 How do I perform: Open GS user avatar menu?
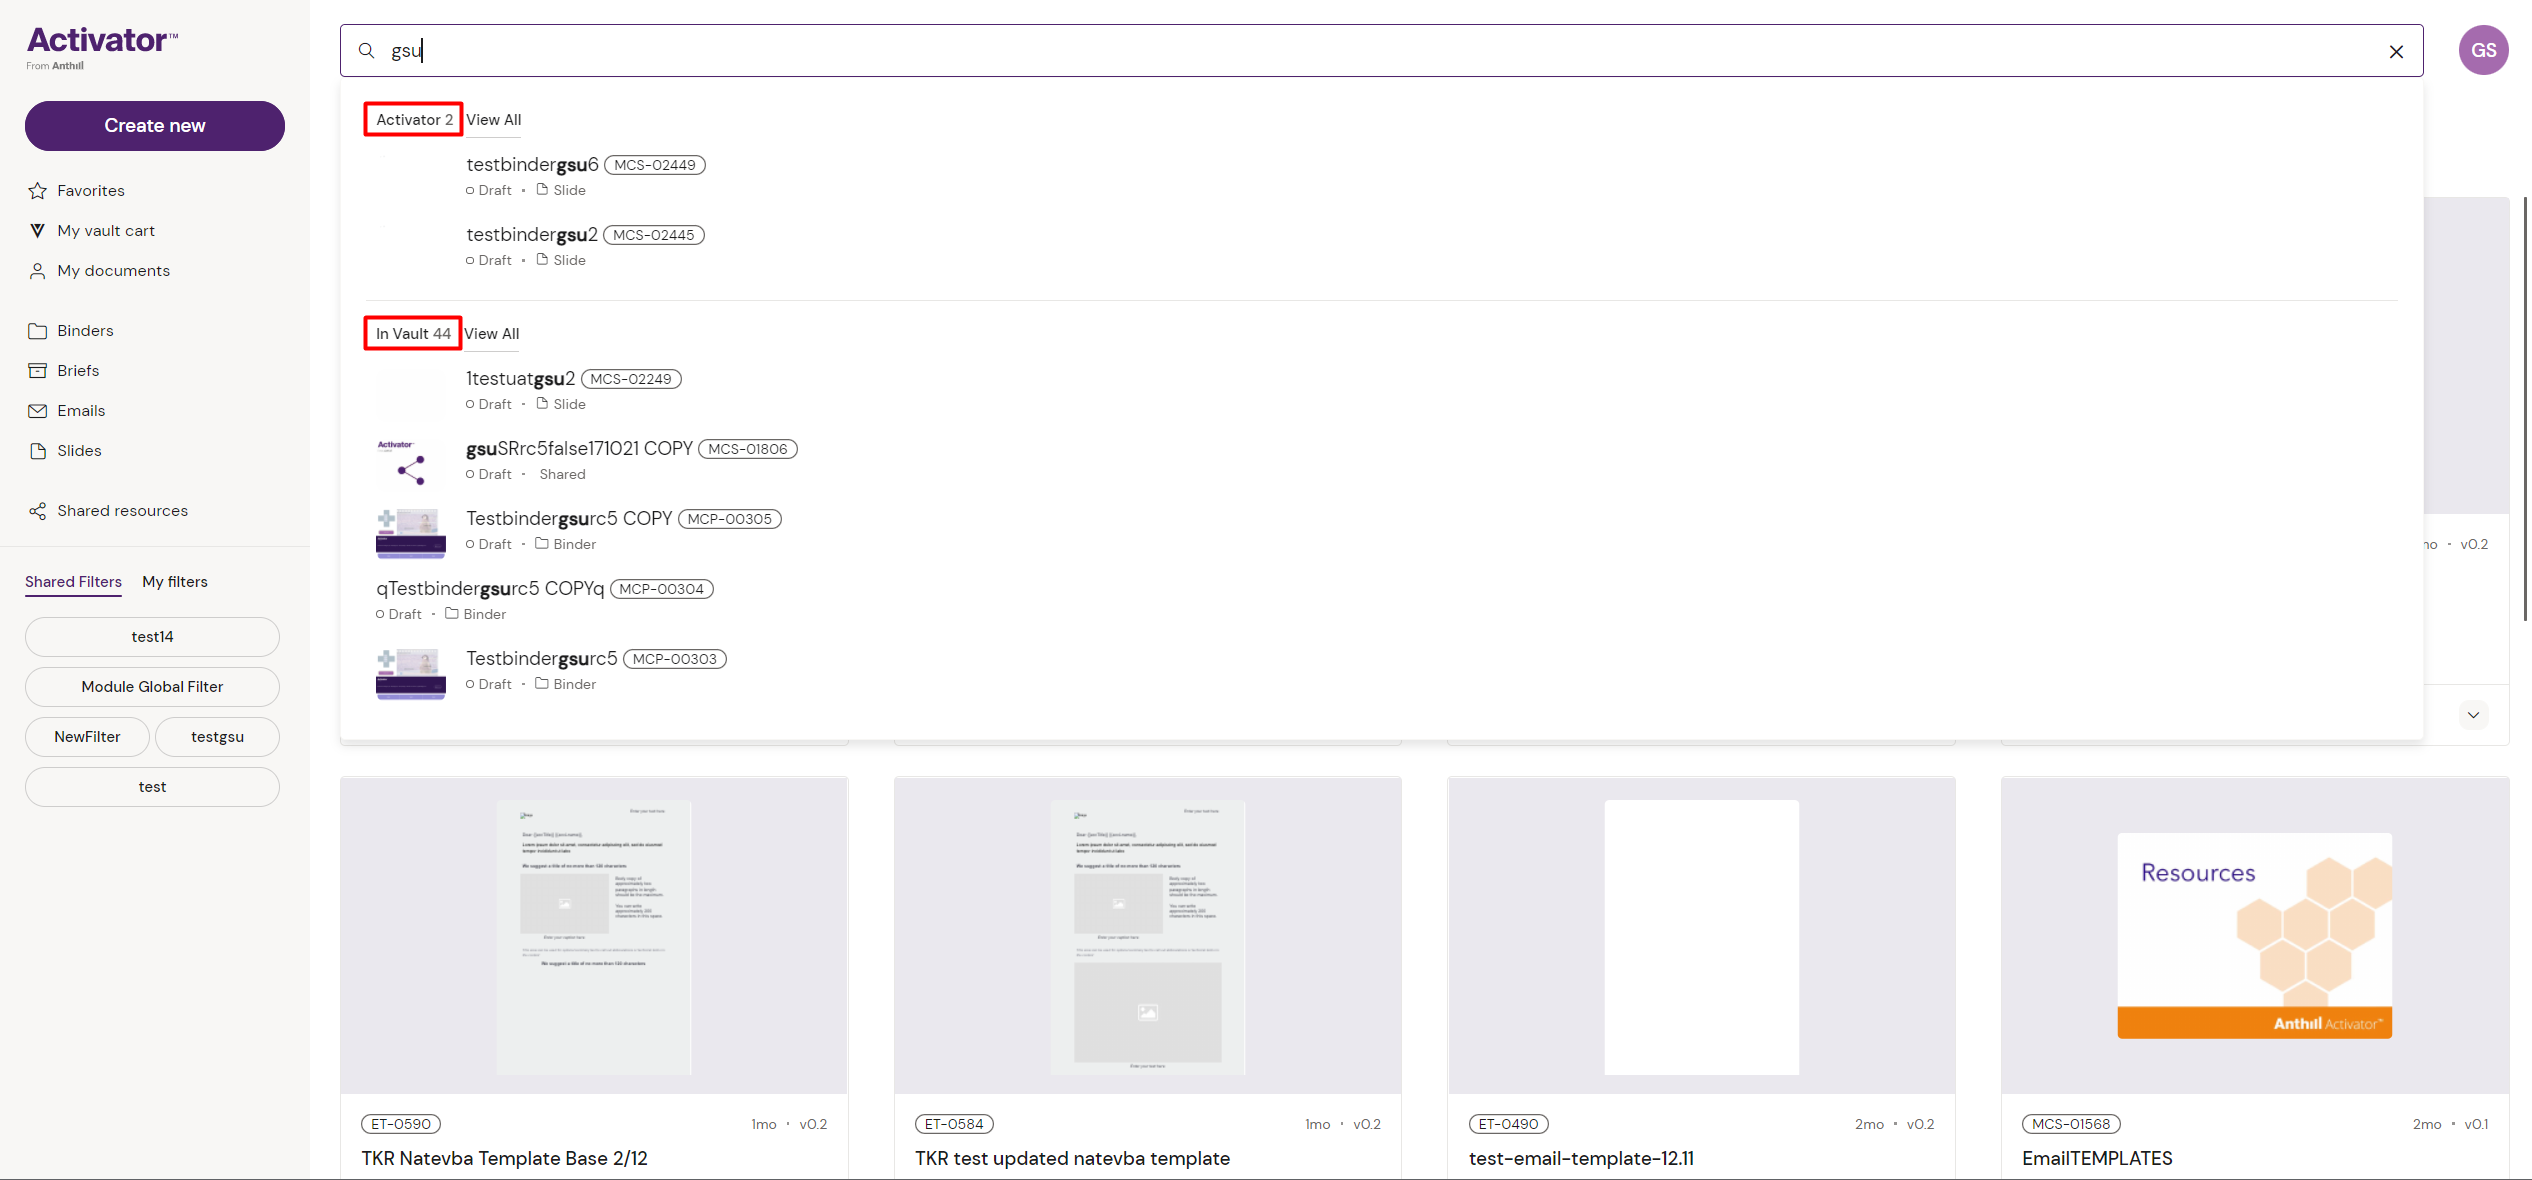2483,51
